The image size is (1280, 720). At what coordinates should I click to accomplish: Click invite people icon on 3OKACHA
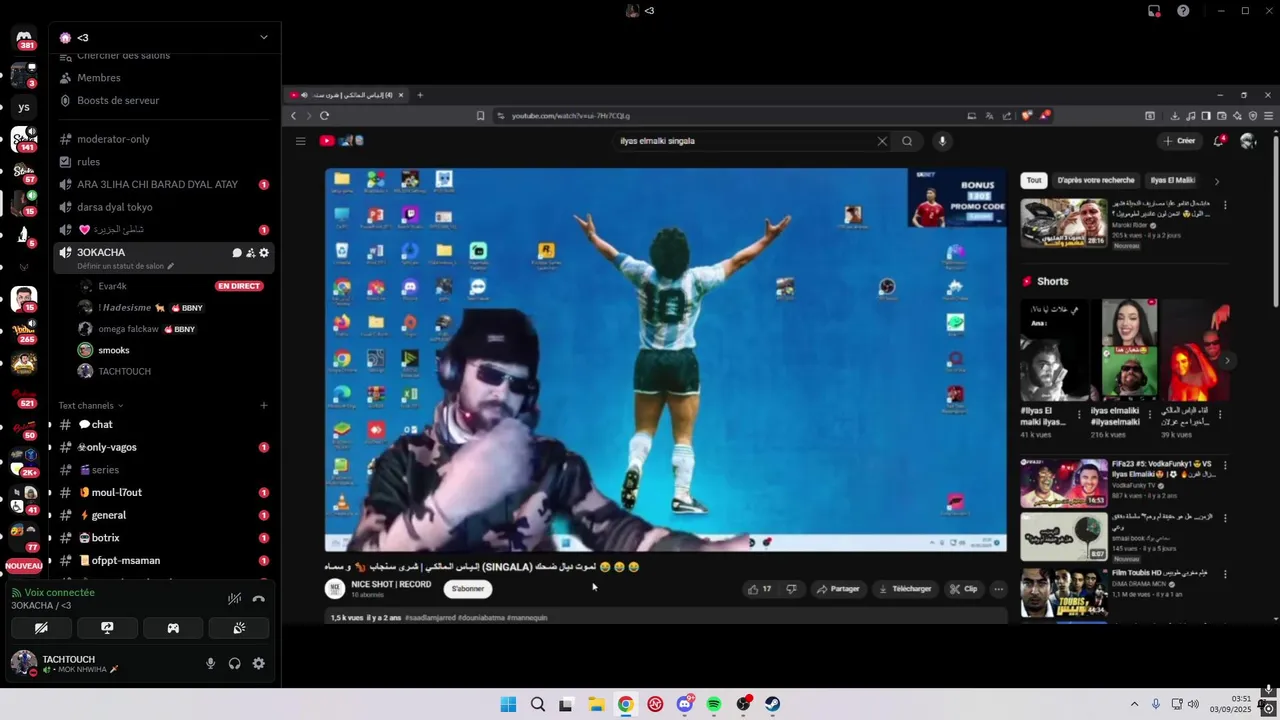coord(250,253)
